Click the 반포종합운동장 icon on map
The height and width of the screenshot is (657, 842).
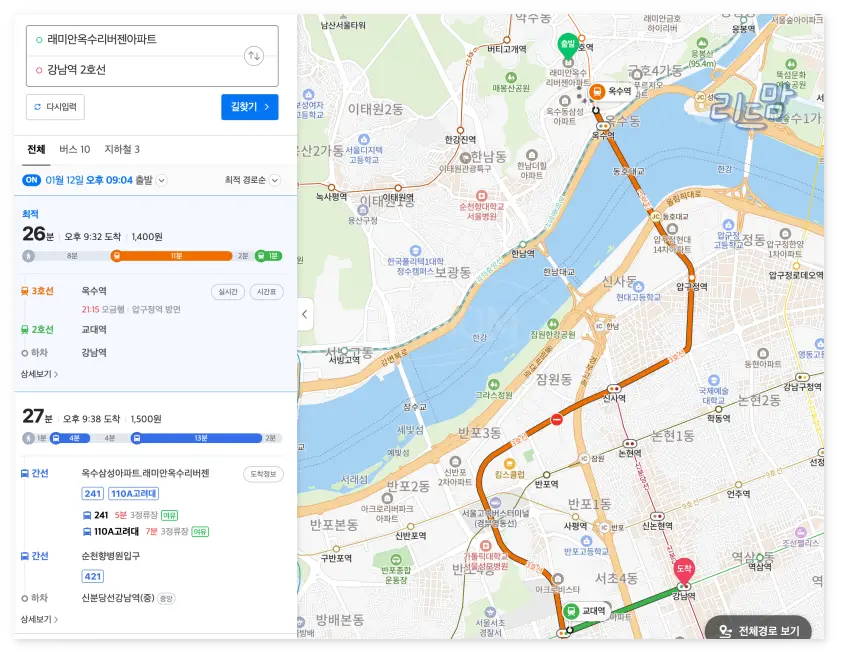coord(396,560)
